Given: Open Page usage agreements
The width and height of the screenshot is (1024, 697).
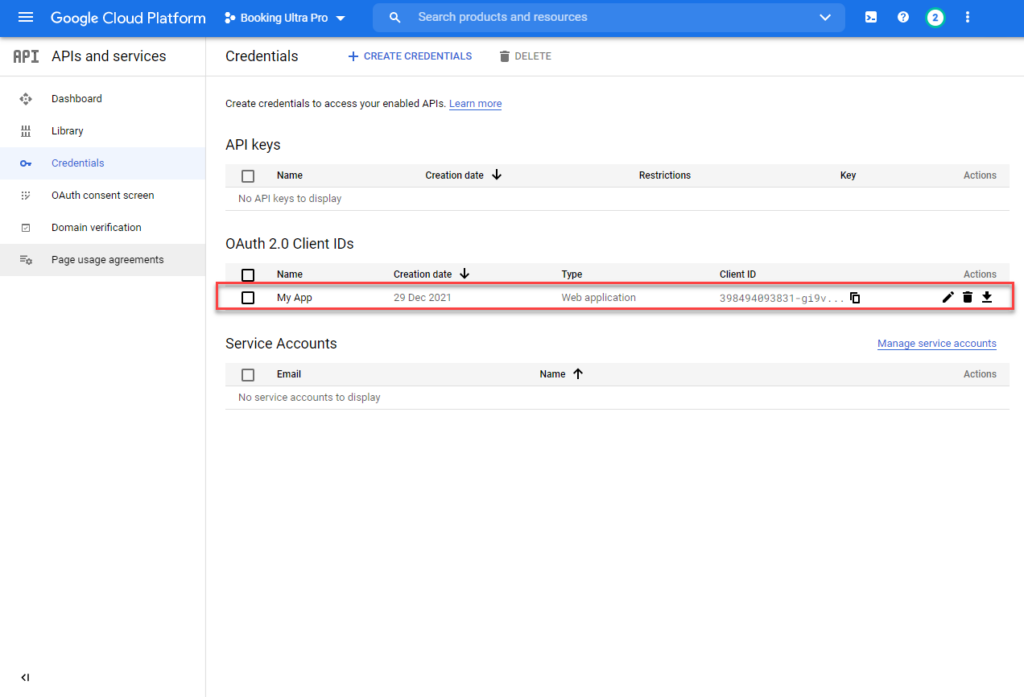Looking at the screenshot, I should pyautogui.click(x=107, y=259).
